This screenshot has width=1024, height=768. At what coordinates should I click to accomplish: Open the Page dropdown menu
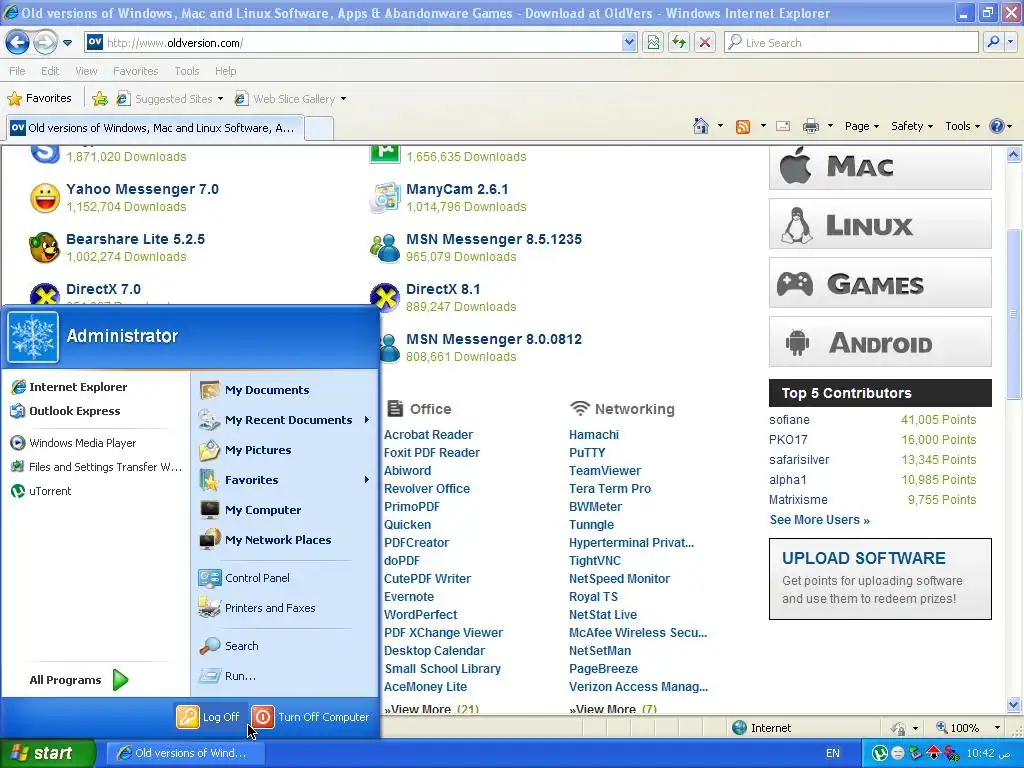tap(862, 126)
